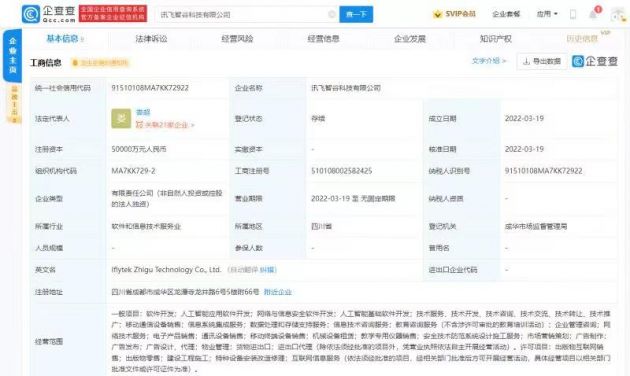Screen dimensions: 630x376
Task: Click business registration number 510108002582425
Action: [342, 171]
